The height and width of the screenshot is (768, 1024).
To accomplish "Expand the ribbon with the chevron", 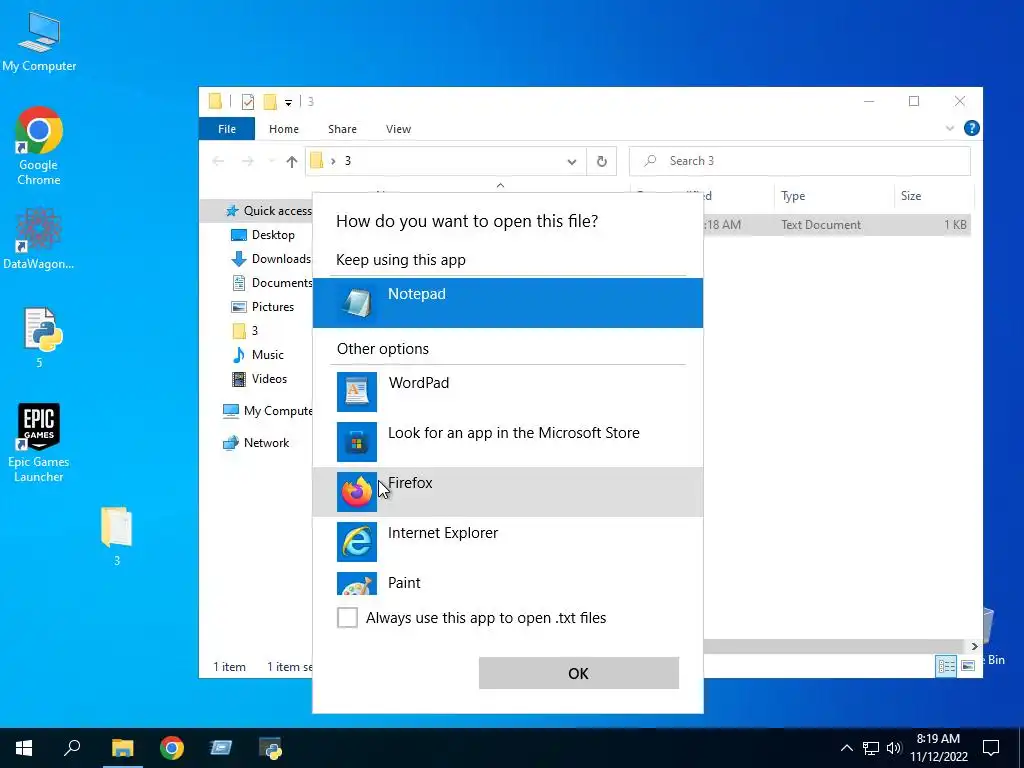I will pyautogui.click(x=950, y=129).
